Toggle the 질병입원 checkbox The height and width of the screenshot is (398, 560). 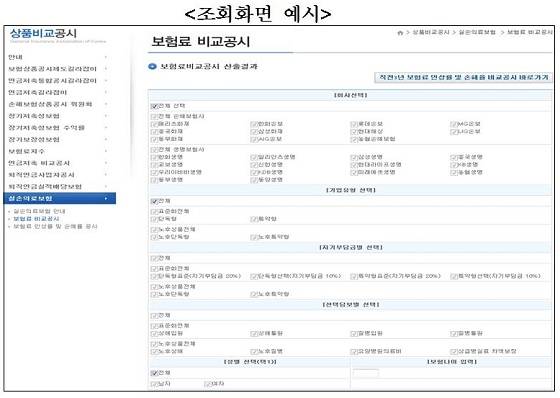[x=354, y=334]
